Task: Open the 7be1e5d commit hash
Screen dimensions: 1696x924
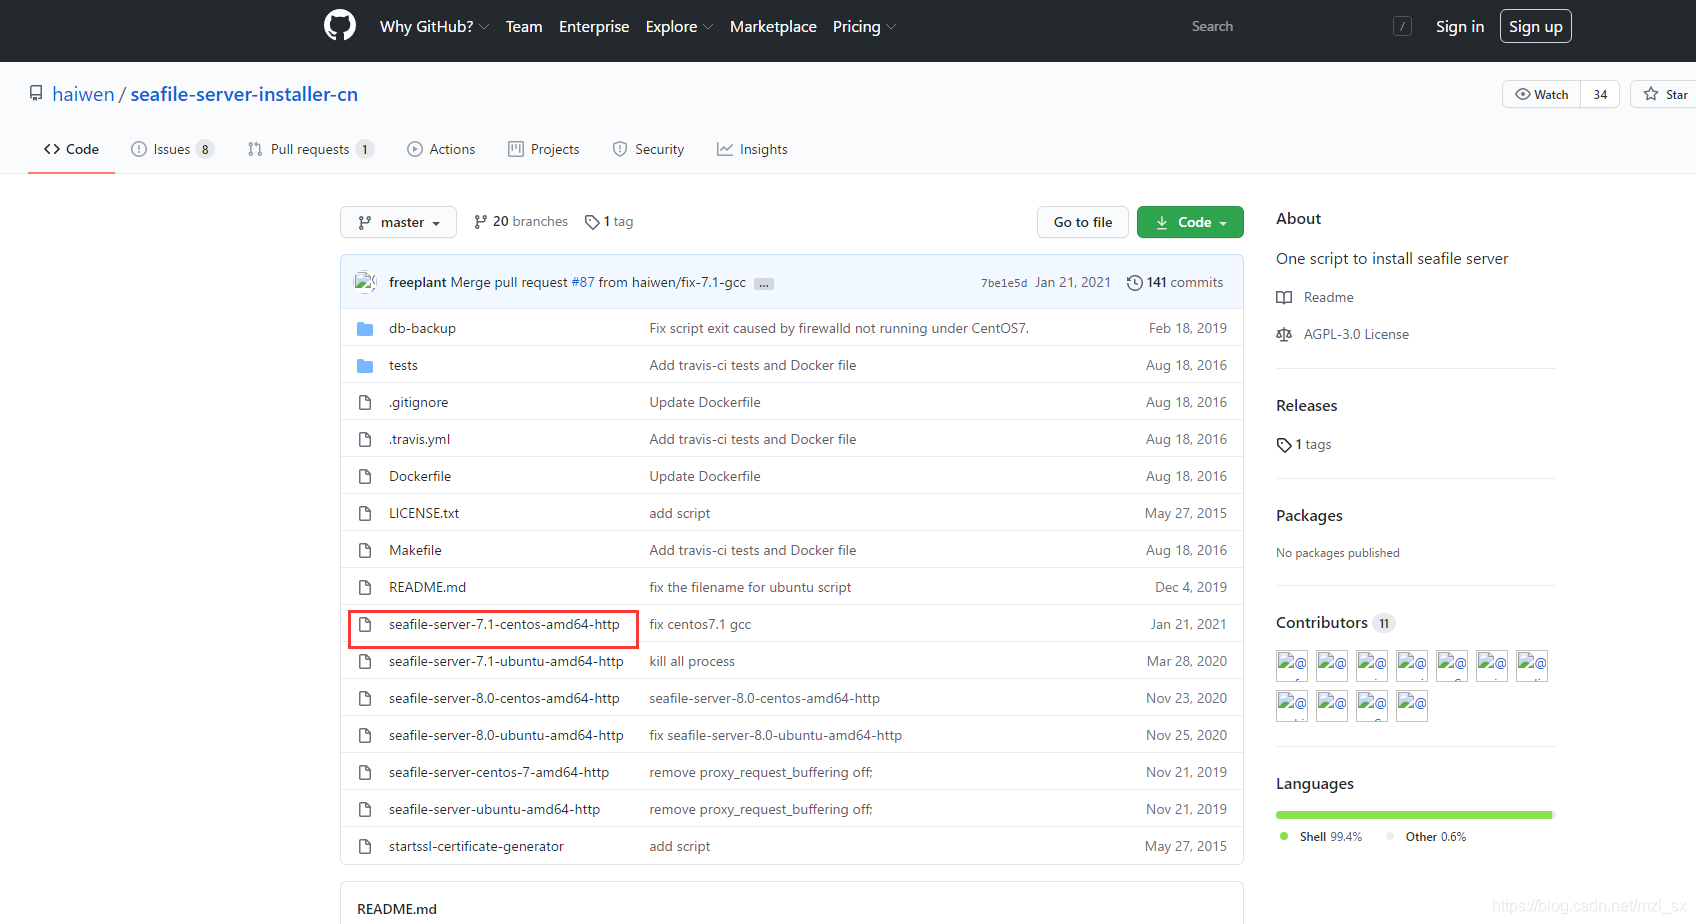Action: [x=1004, y=283]
